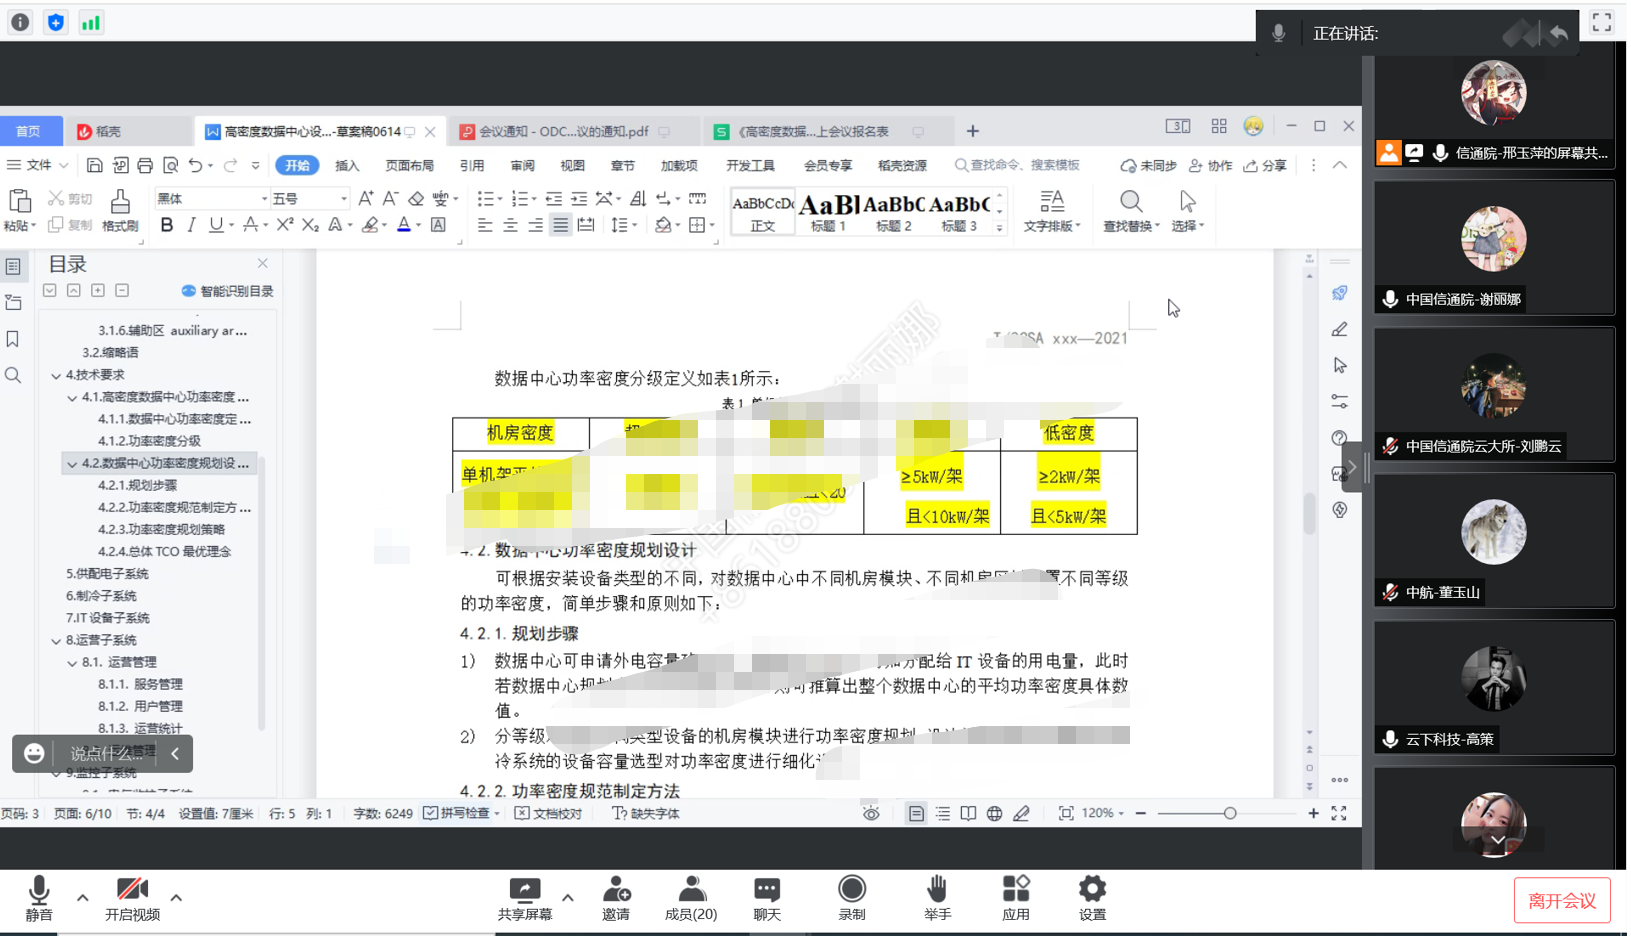Open the 页面布局 ribbon tab
This screenshot has height=941, width=1631.
click(x=410, y=166)
